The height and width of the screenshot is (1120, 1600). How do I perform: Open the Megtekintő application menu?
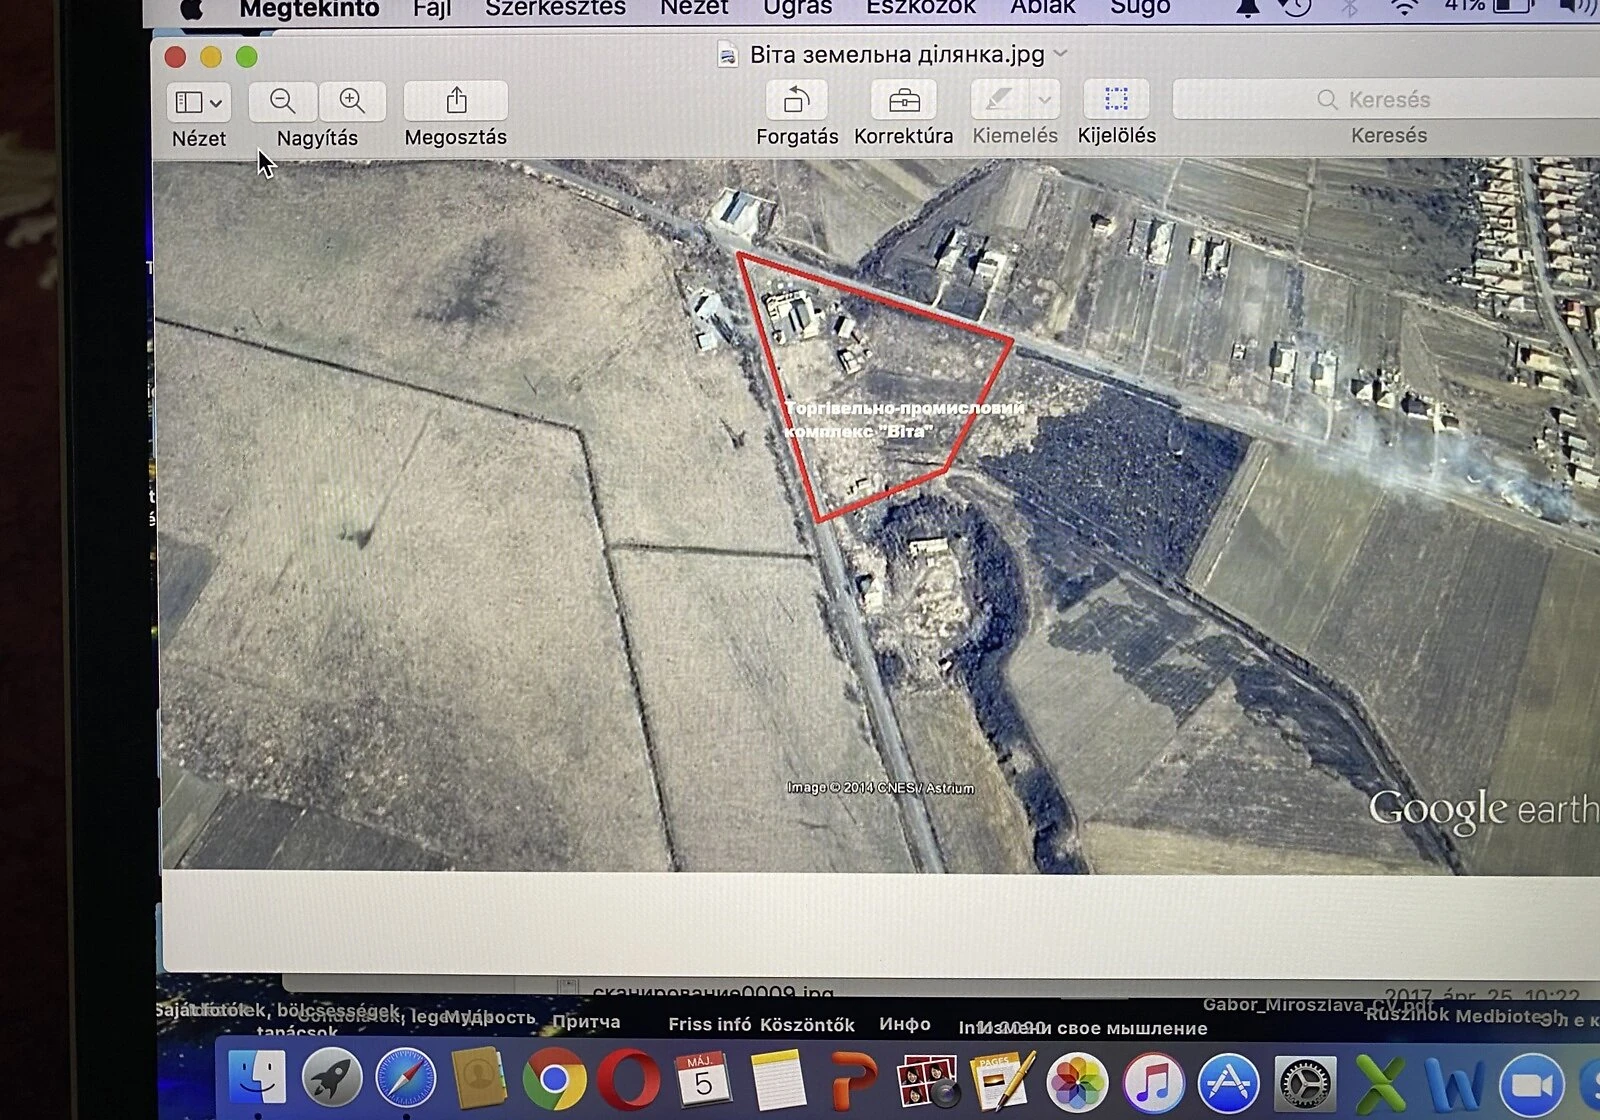[x=309, y=9]
